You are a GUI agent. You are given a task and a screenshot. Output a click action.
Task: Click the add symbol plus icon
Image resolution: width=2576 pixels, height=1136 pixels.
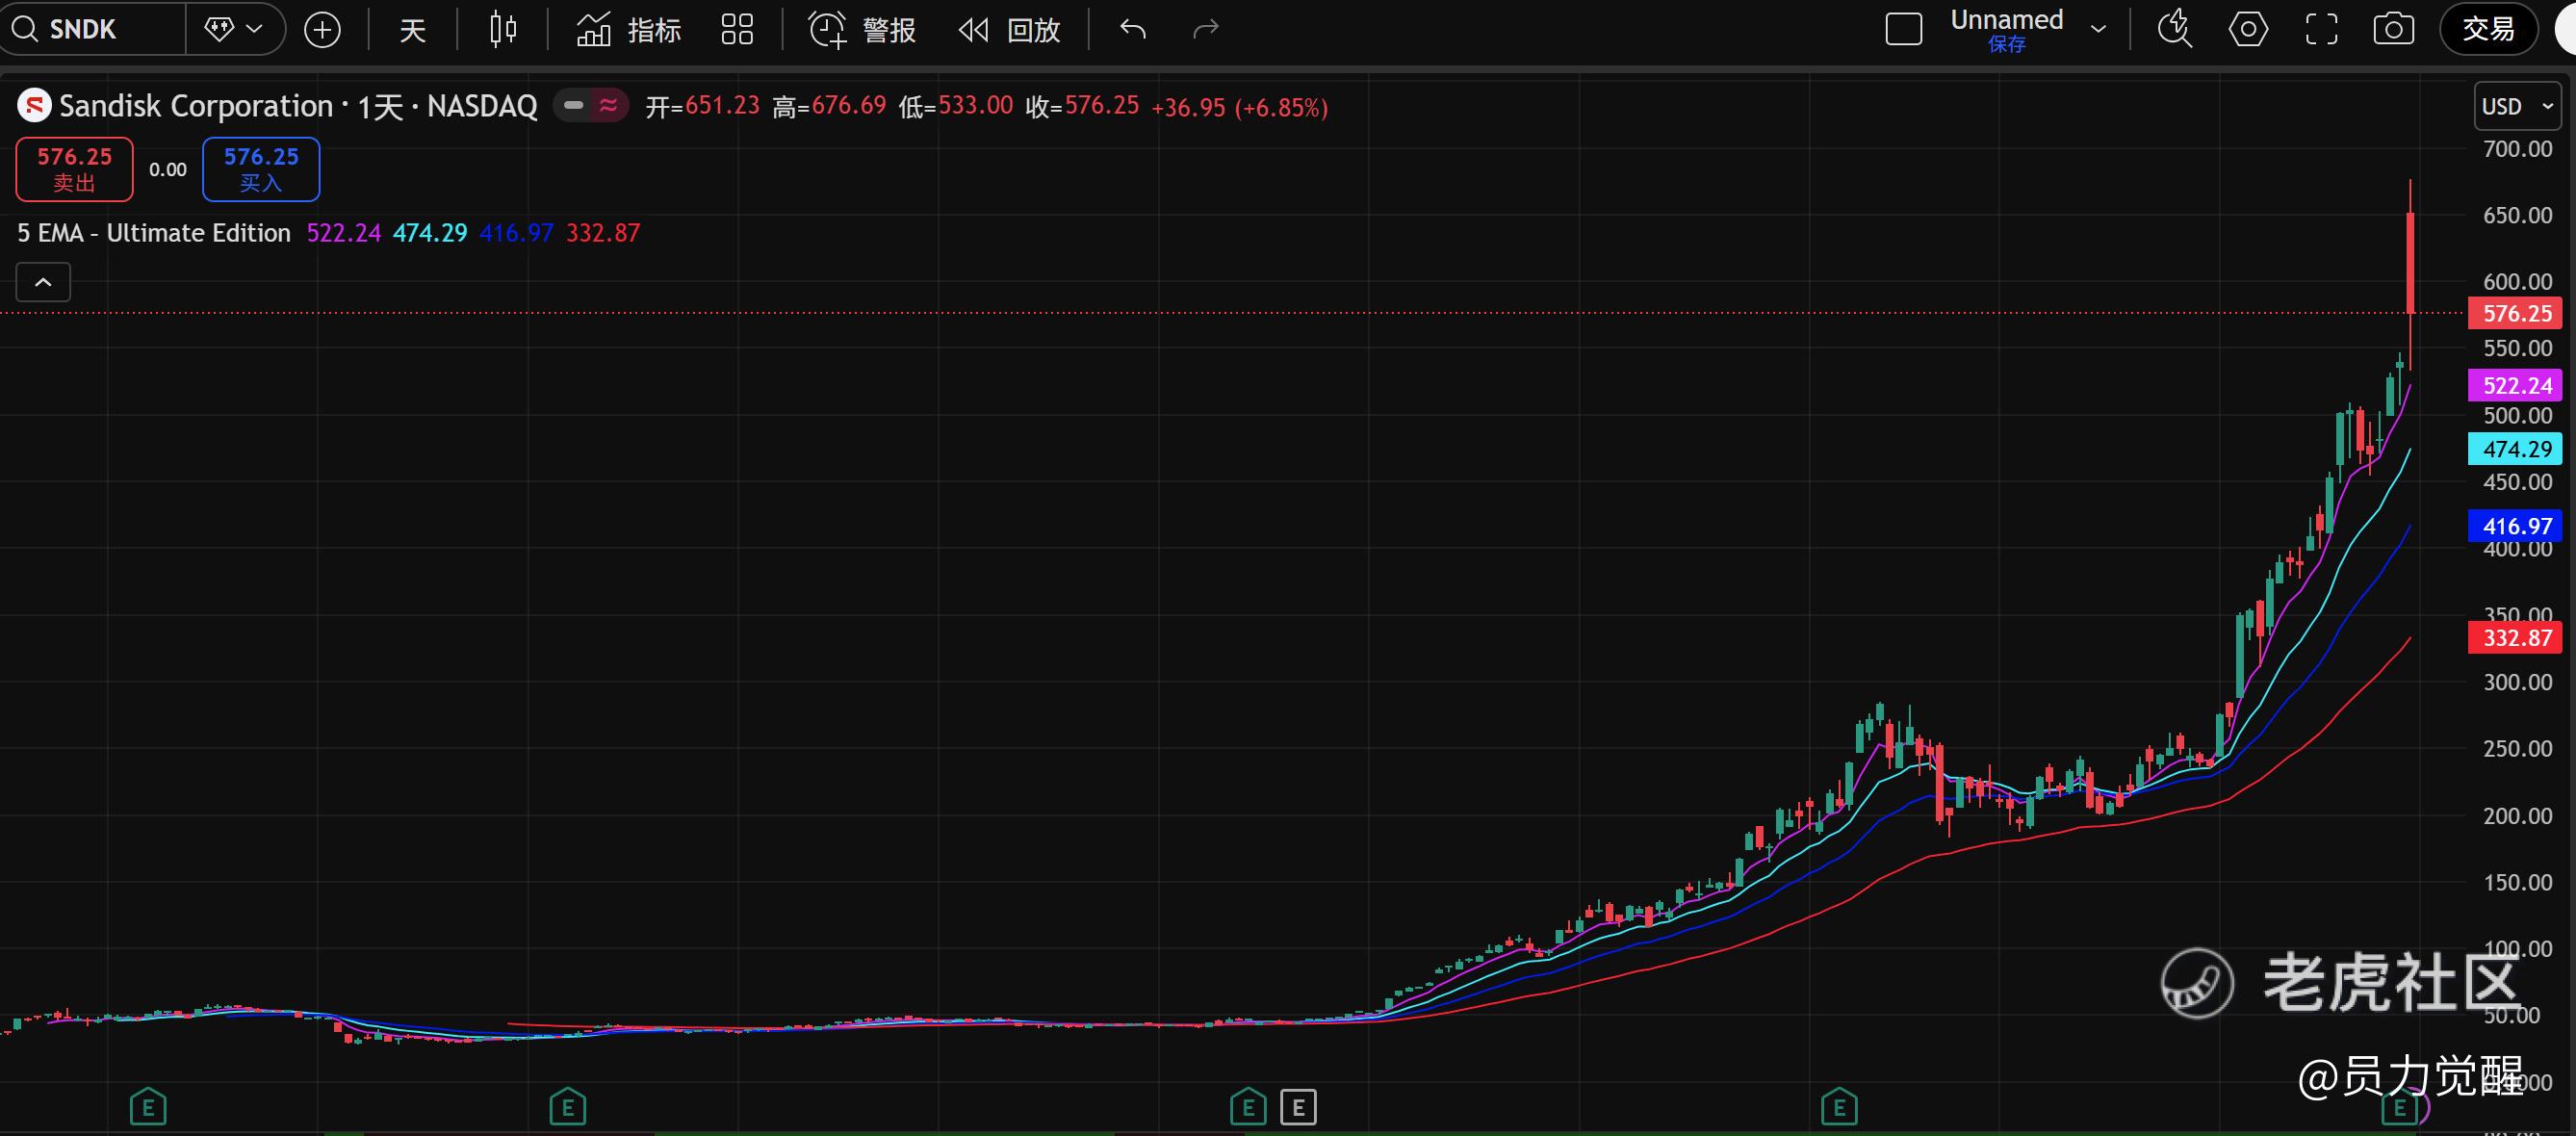[322, 30]
